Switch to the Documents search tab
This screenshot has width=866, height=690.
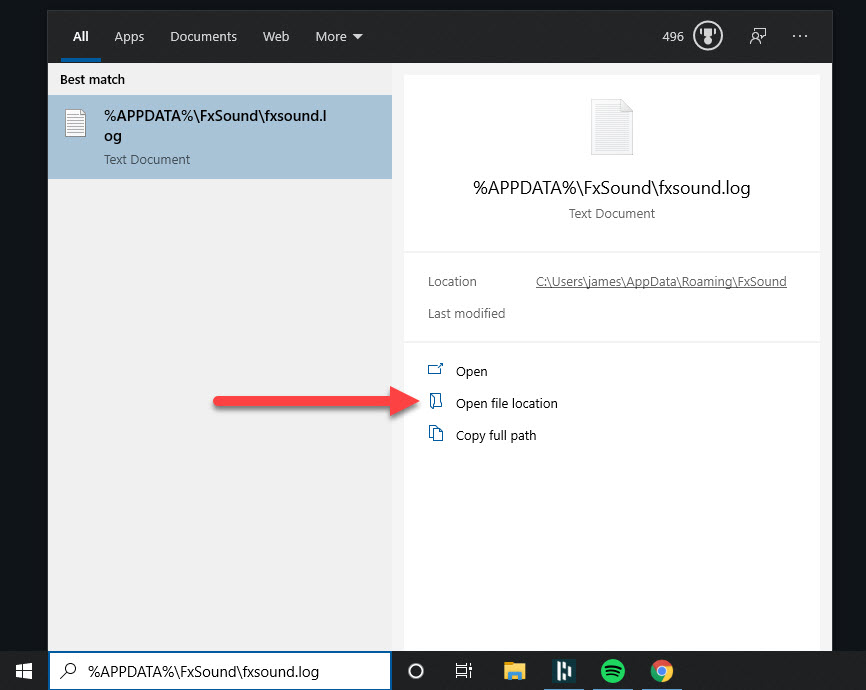click(203, 36)
